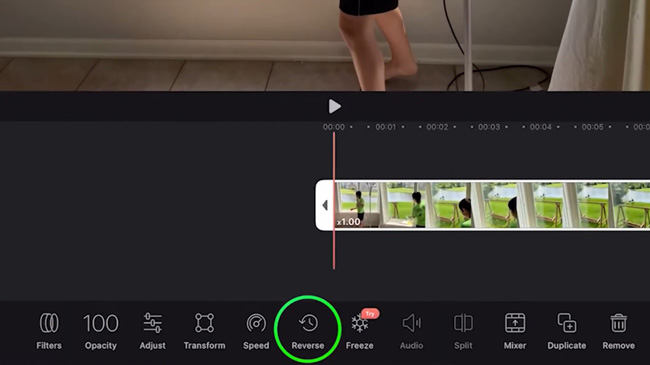Jump to 00:02 on timeline ruler

pyautogui.click(x=437, y=127)
